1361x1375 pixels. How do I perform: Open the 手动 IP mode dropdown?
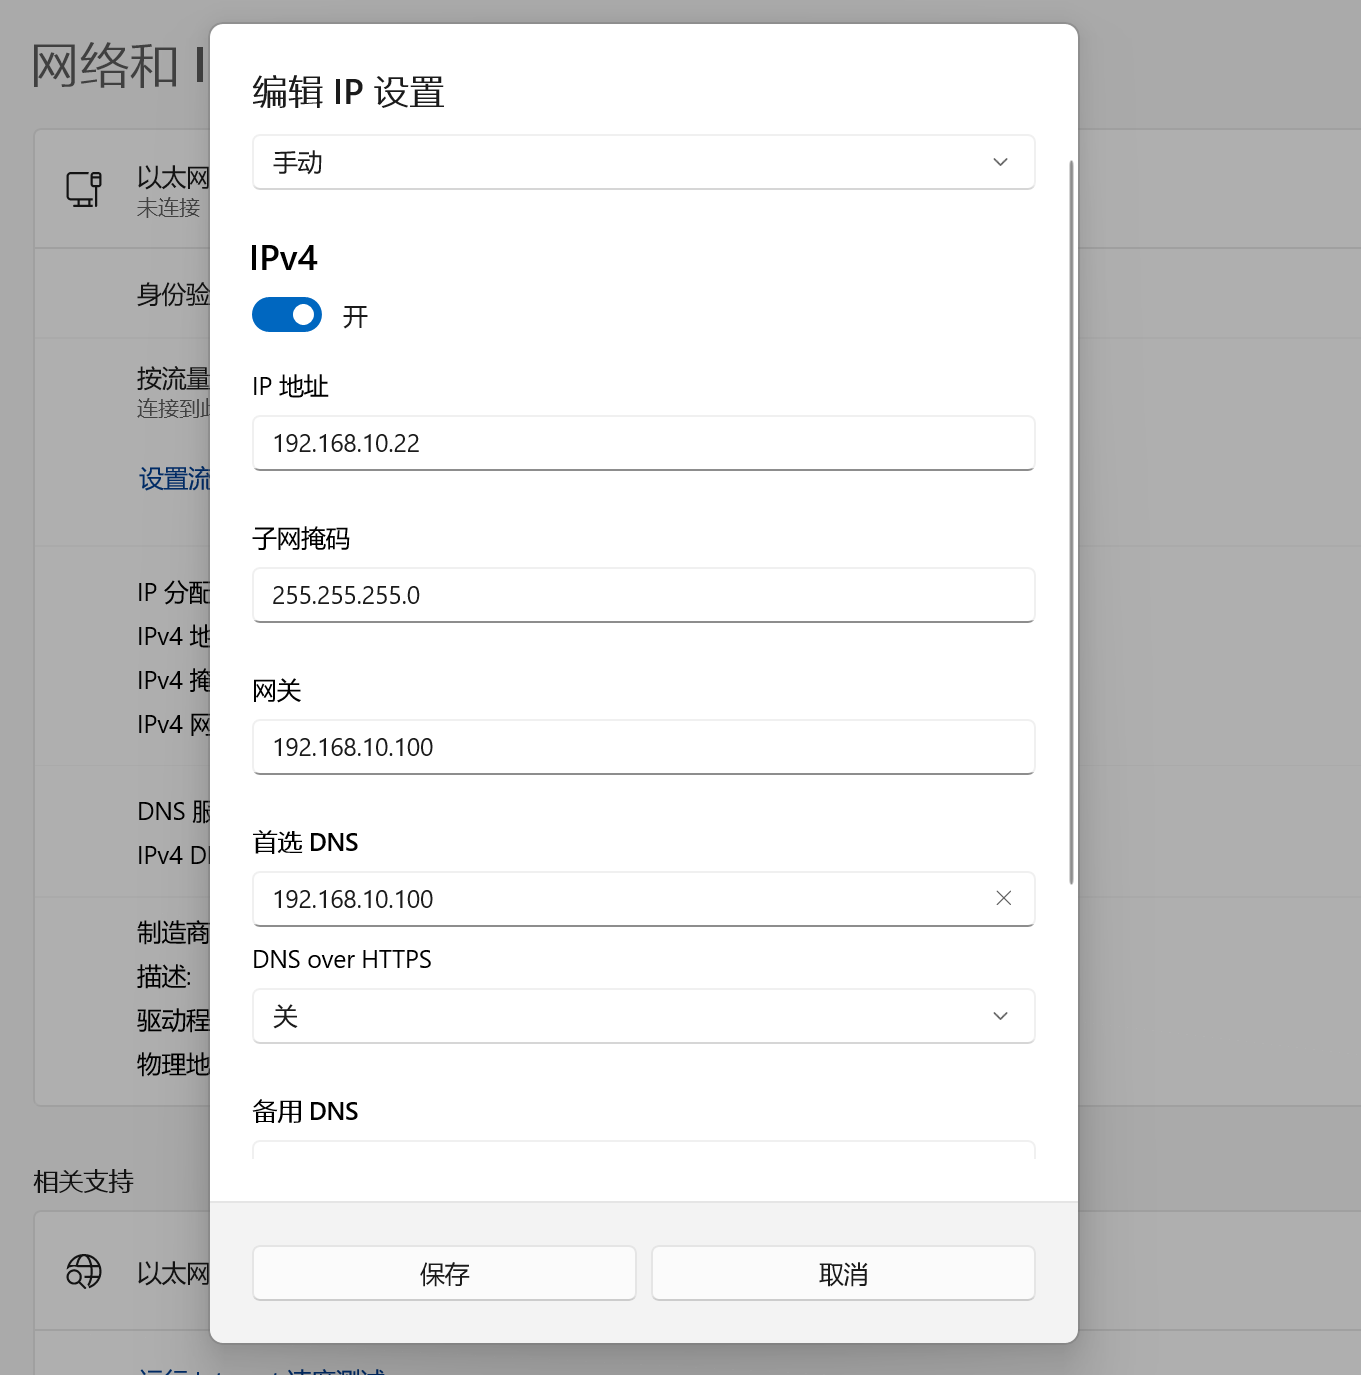click(x=643, y=162)
